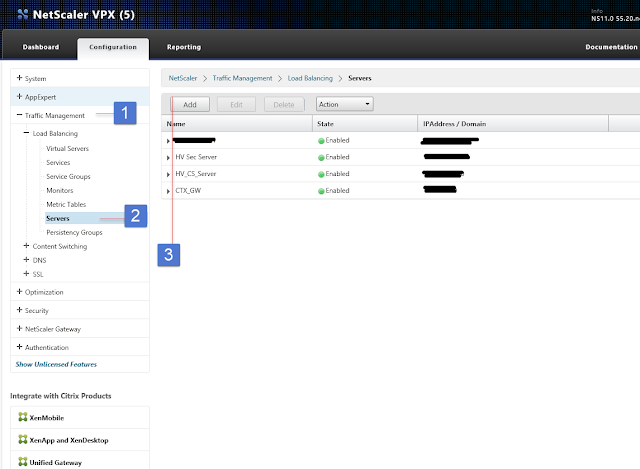The image size is (640, 469).
Task: Click XenMobile integration link
Action: point(47,418)
